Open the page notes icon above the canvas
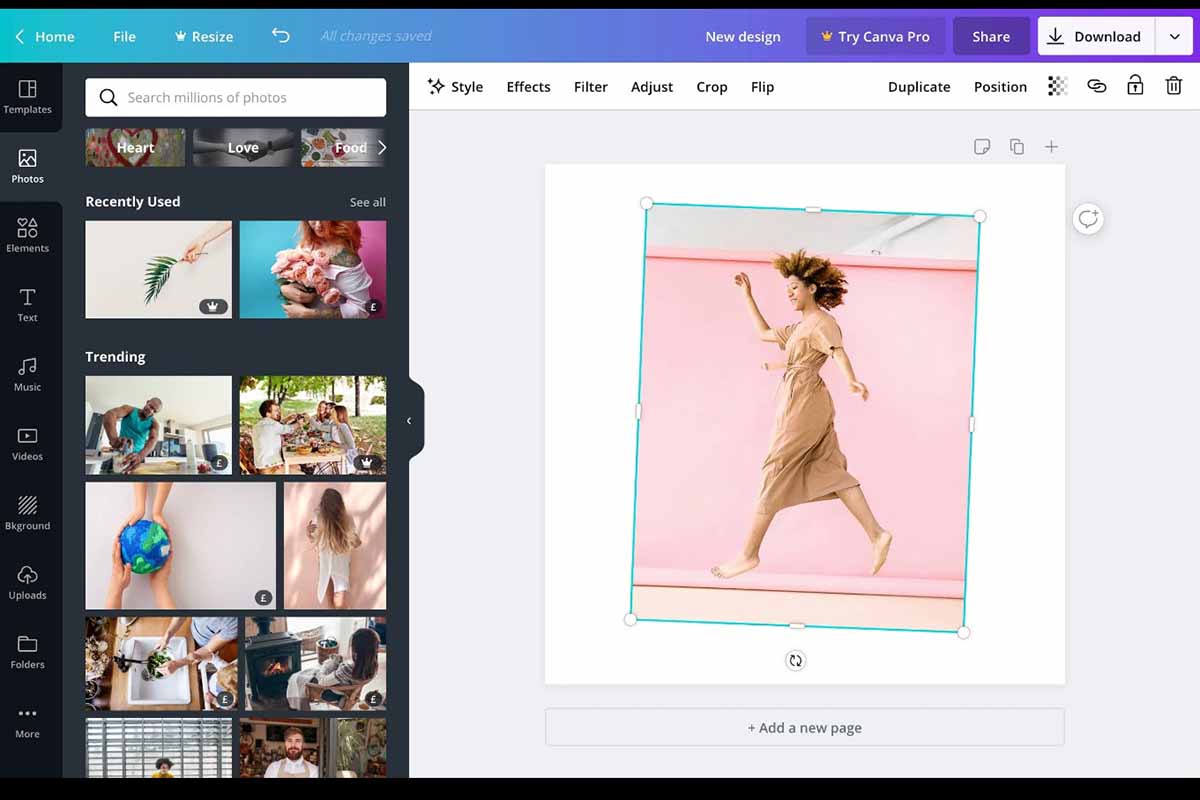Screen dimensions: 1200x800 click(x=982, y=147)
